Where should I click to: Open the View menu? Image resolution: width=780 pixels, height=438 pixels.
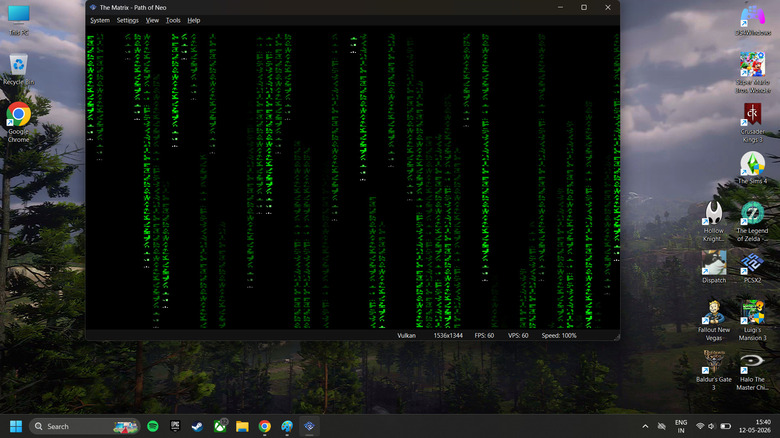coord(152,20)
